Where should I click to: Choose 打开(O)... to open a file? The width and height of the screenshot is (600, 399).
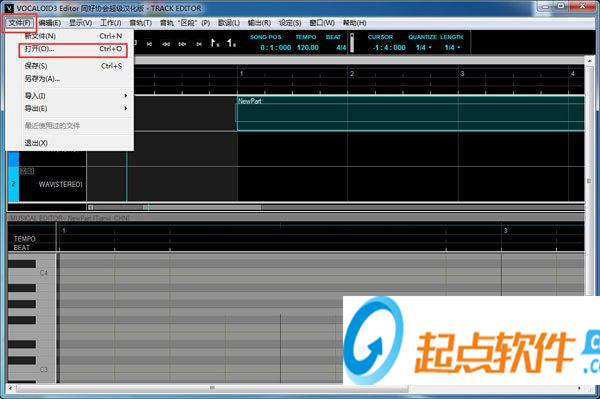(x=73, y=49)
